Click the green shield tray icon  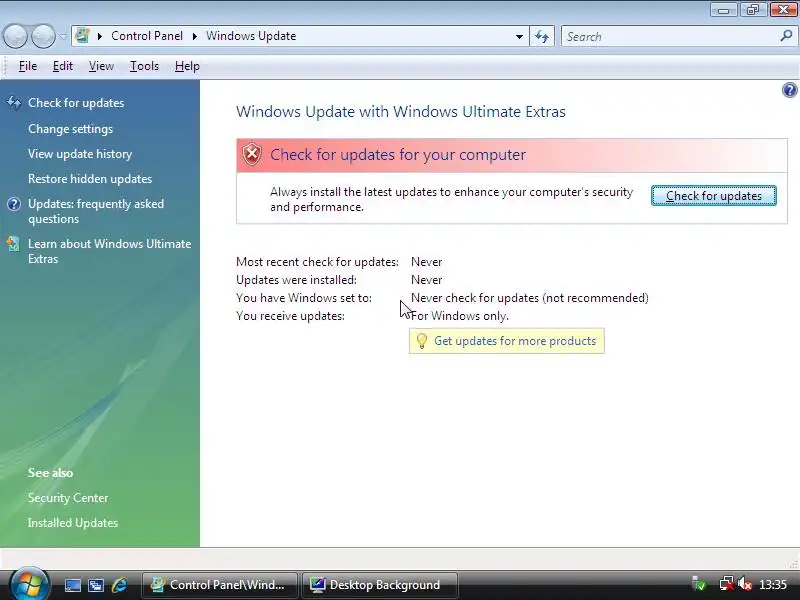point(699,584)
